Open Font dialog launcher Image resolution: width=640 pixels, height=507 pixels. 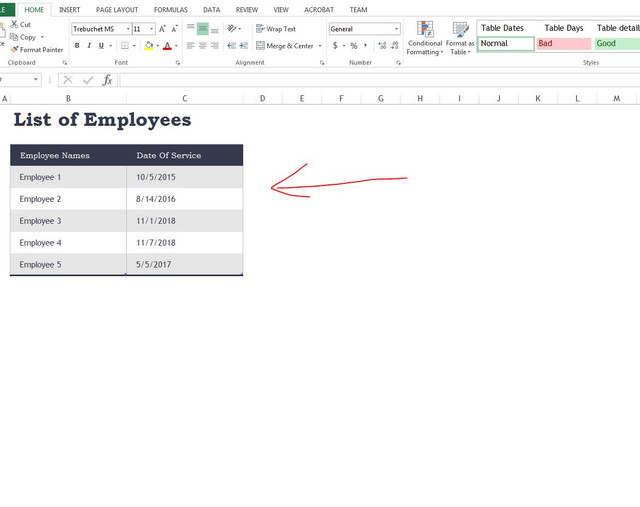pyautogui.click(x=178, y=63)
